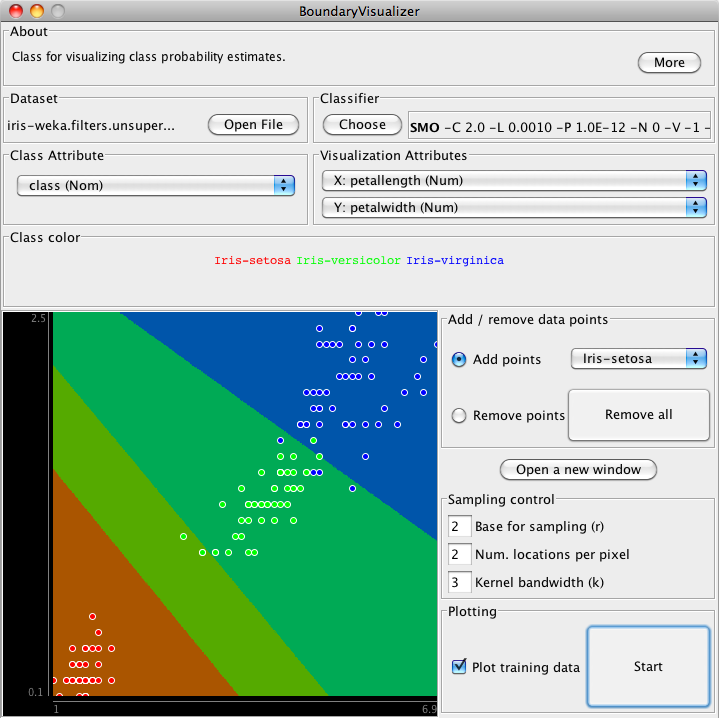Screen dimensions: 719x718
Task: Click the SMO classifier options field
Action: [x=560, y=127]
